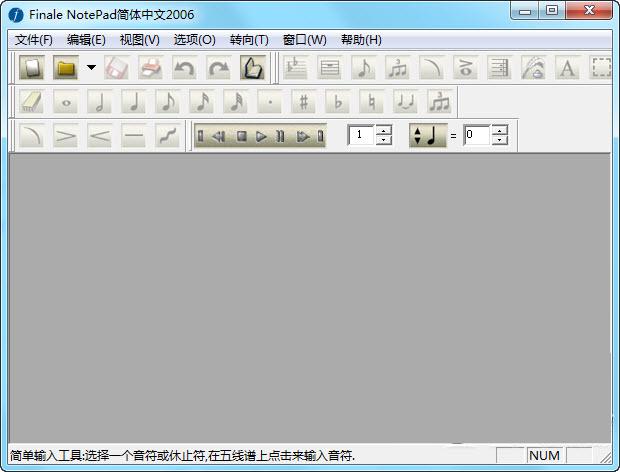The width and height of the screenshot is (620, 472).
Task: Stop playback with the square button
Action: (x=242, y=136)
